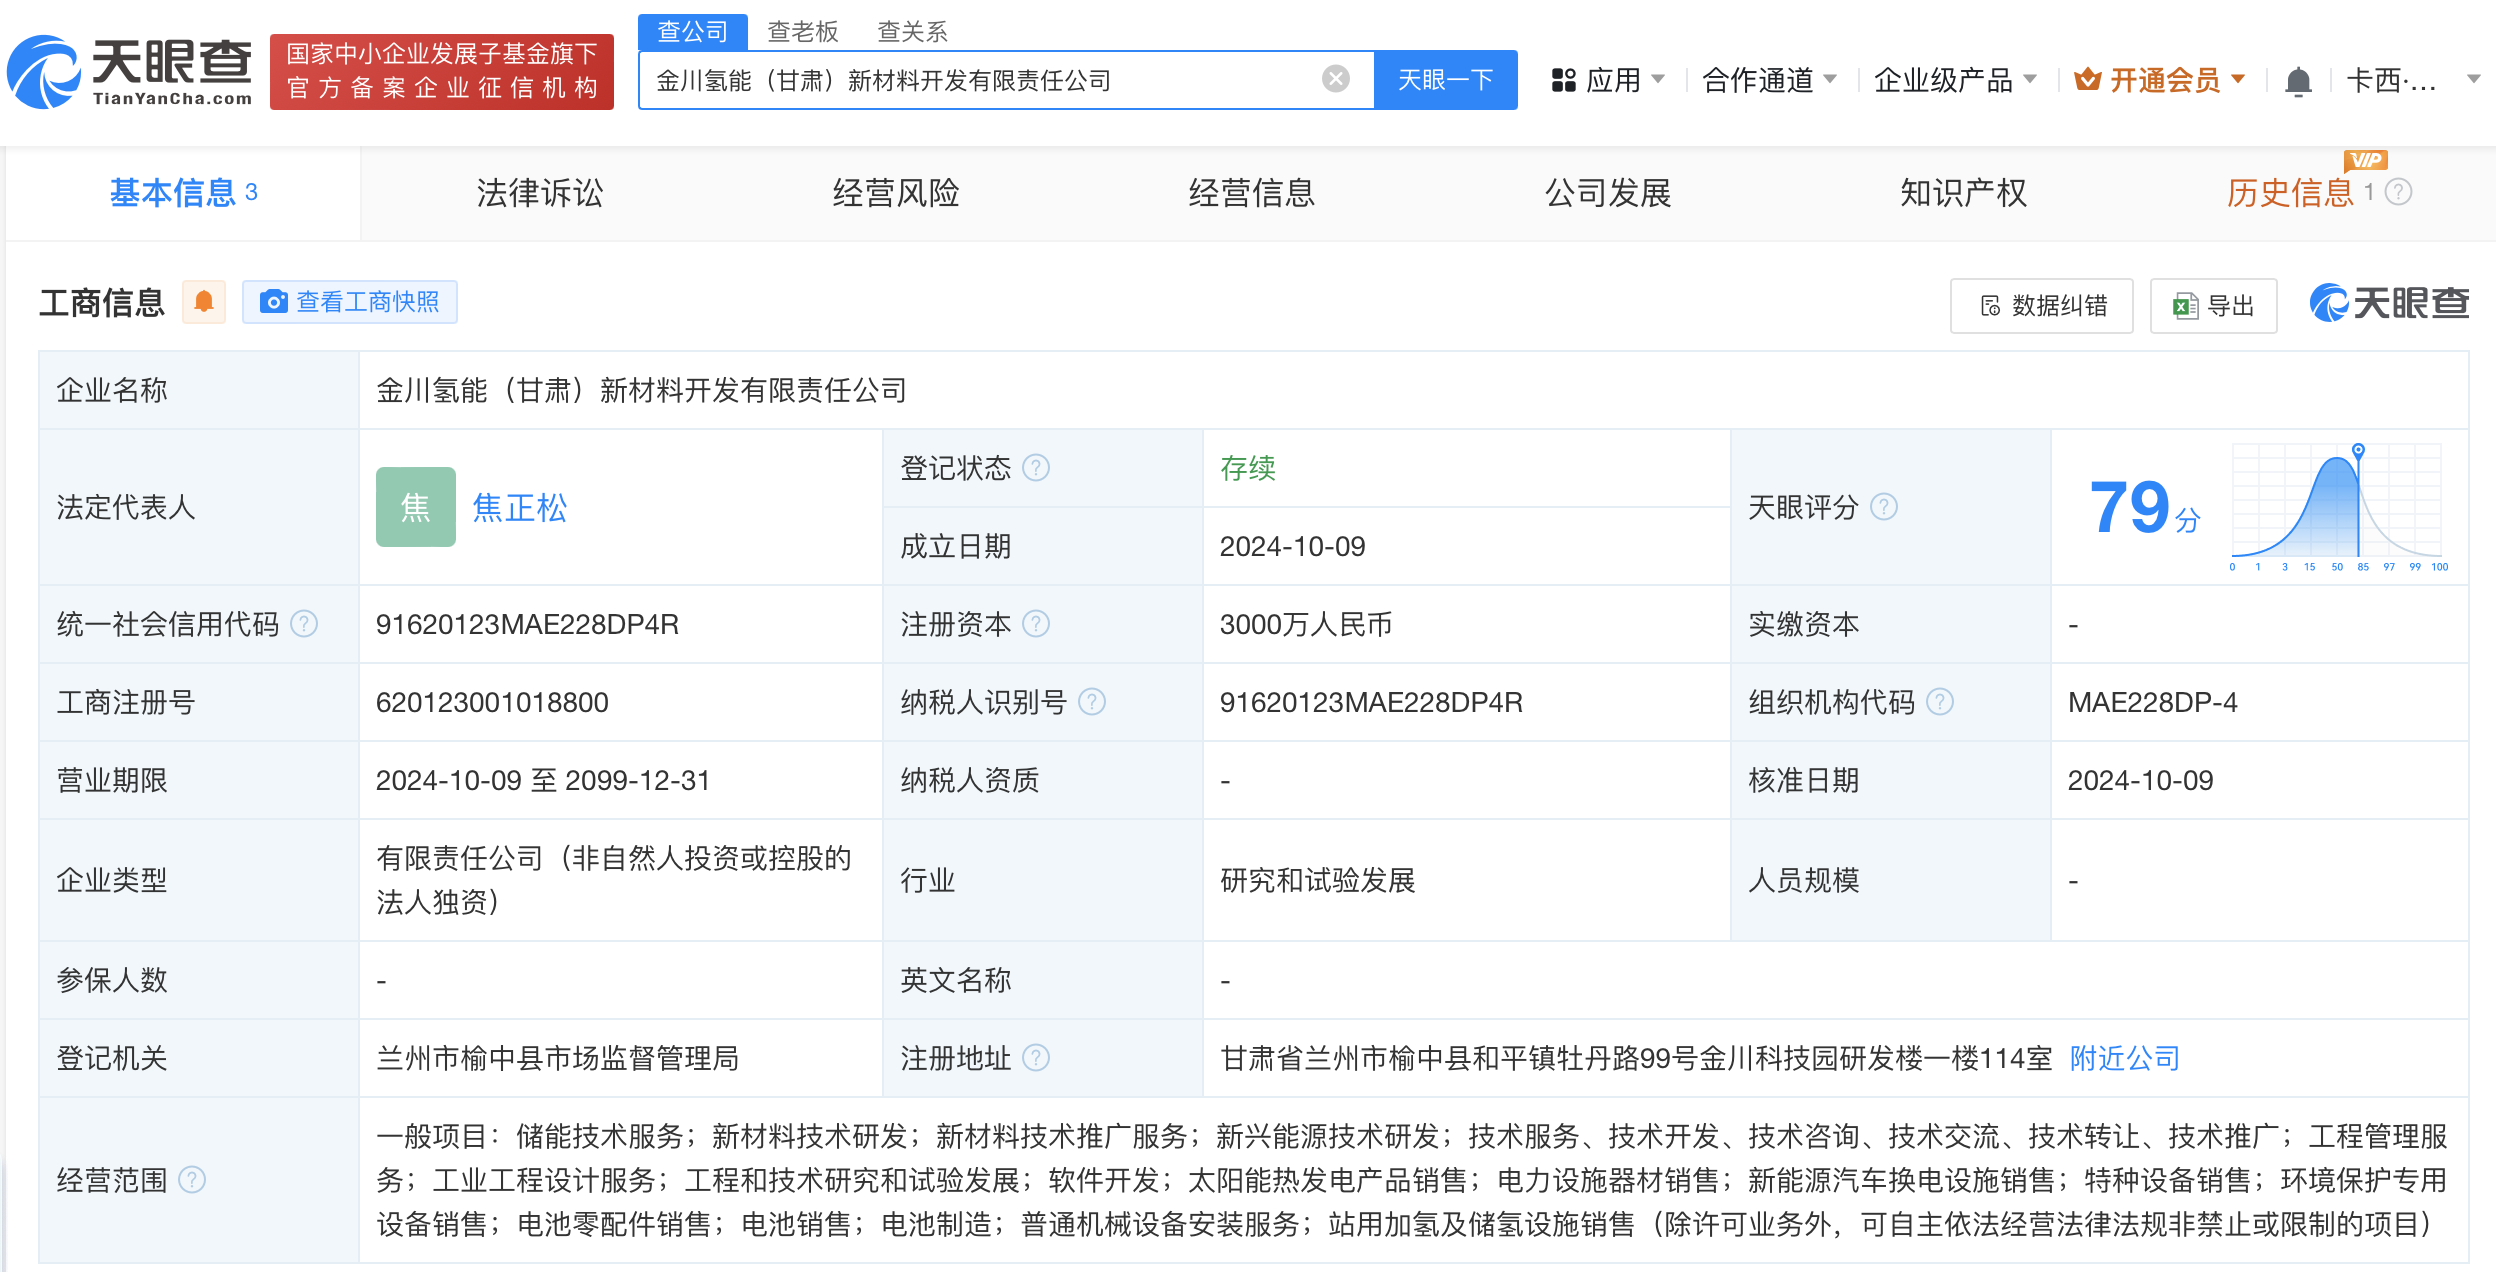Image resolution: width=2496 pixels, height=1272 pixels.
Task: Open the 知识产权 tab
Action: (1964, 193)
